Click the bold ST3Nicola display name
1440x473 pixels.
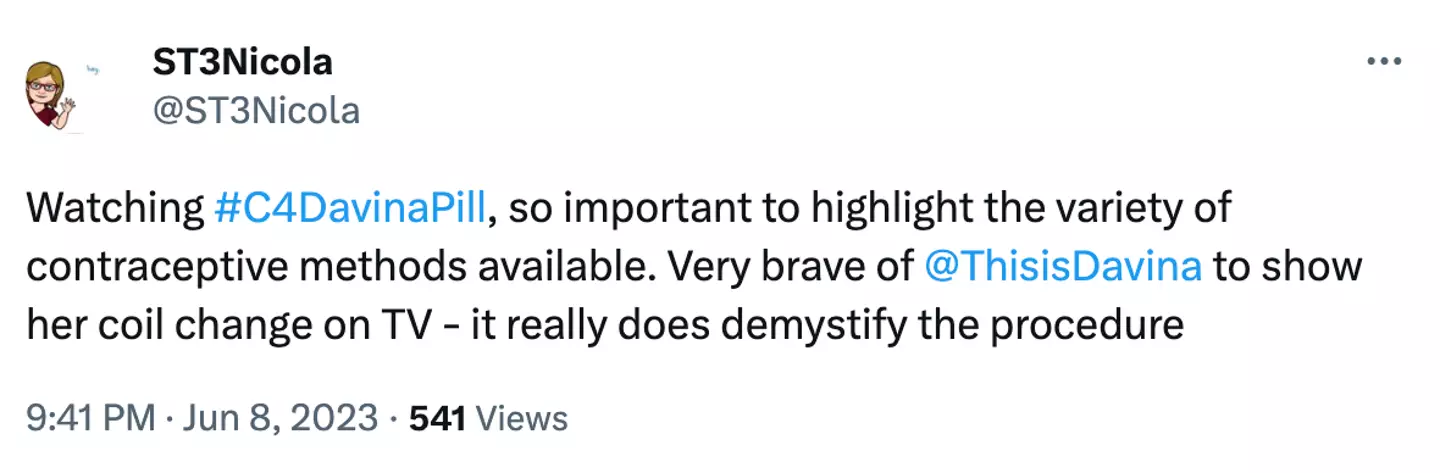pyautogui.click(x=241, y=63)
